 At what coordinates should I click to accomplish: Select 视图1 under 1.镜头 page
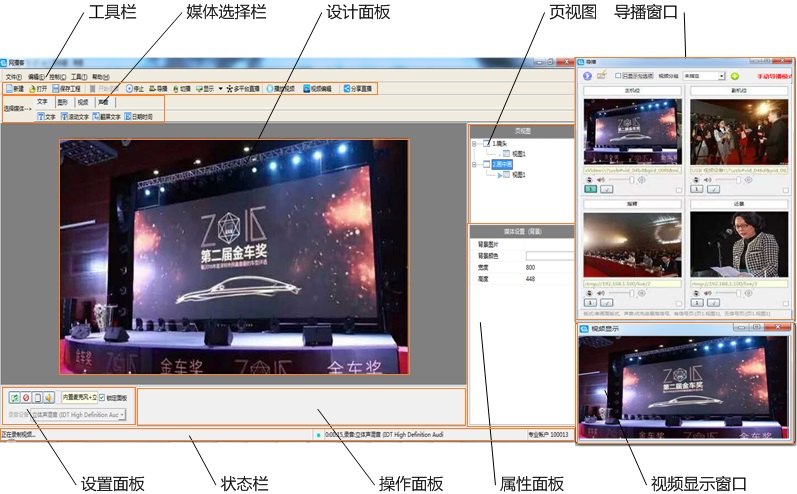click(x=518, y=153)
